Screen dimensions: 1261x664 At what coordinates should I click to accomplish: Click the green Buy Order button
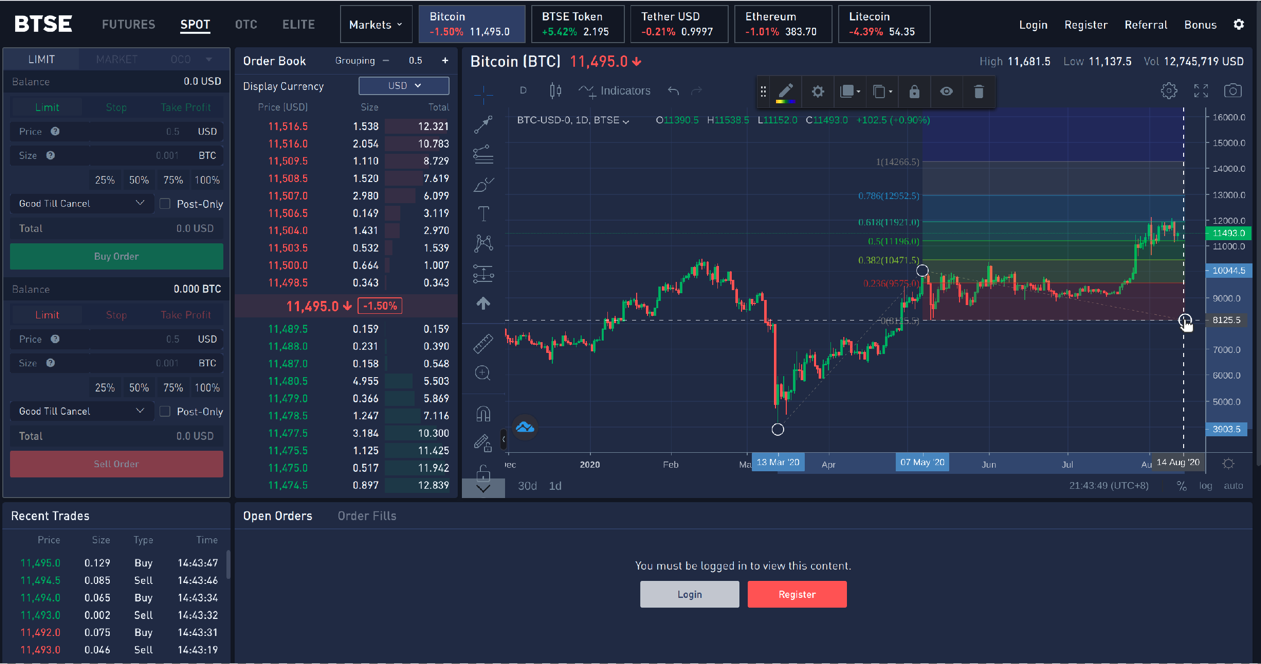(x=116, y=257)
